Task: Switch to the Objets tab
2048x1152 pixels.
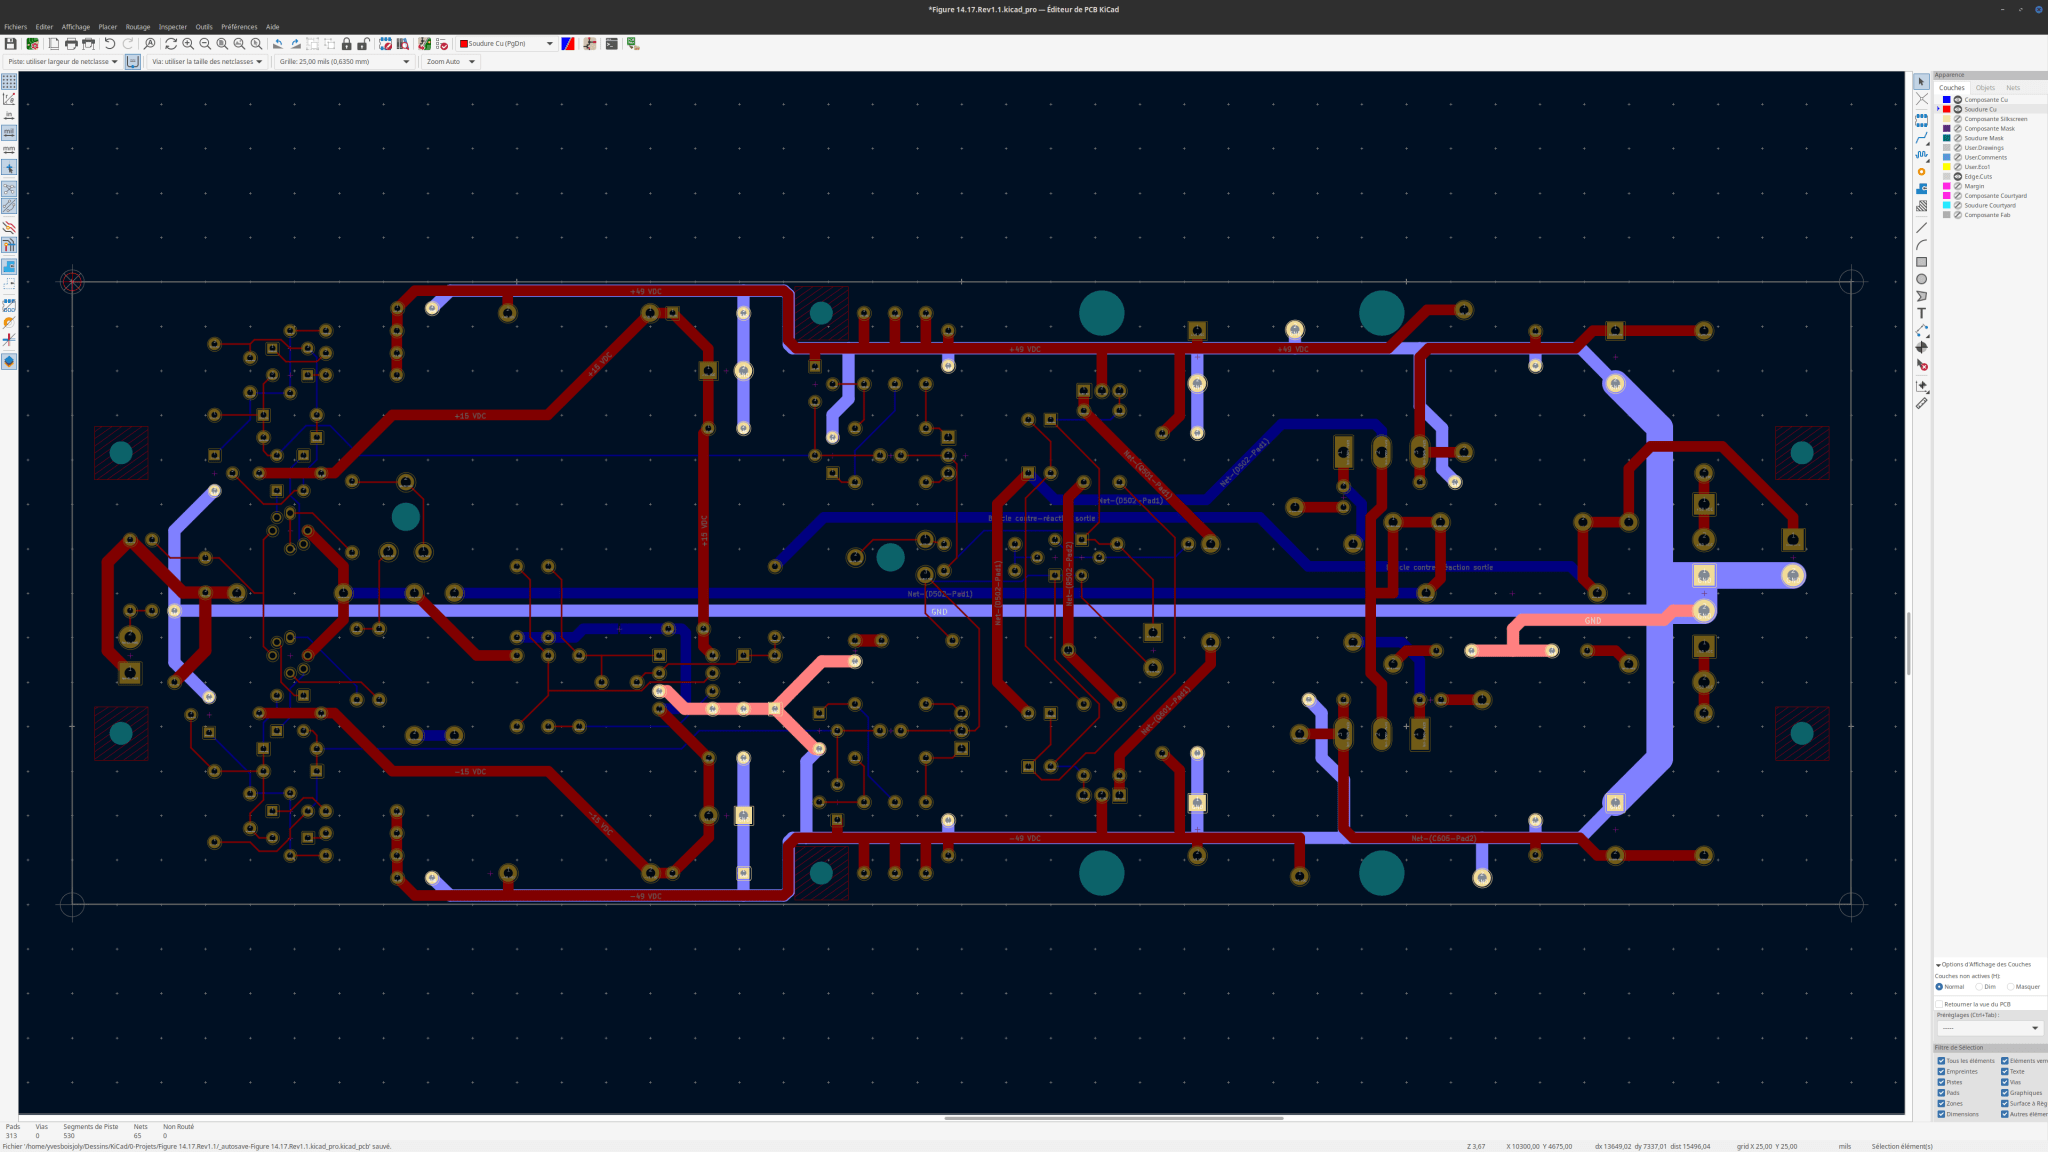Action: (1985, 88)
